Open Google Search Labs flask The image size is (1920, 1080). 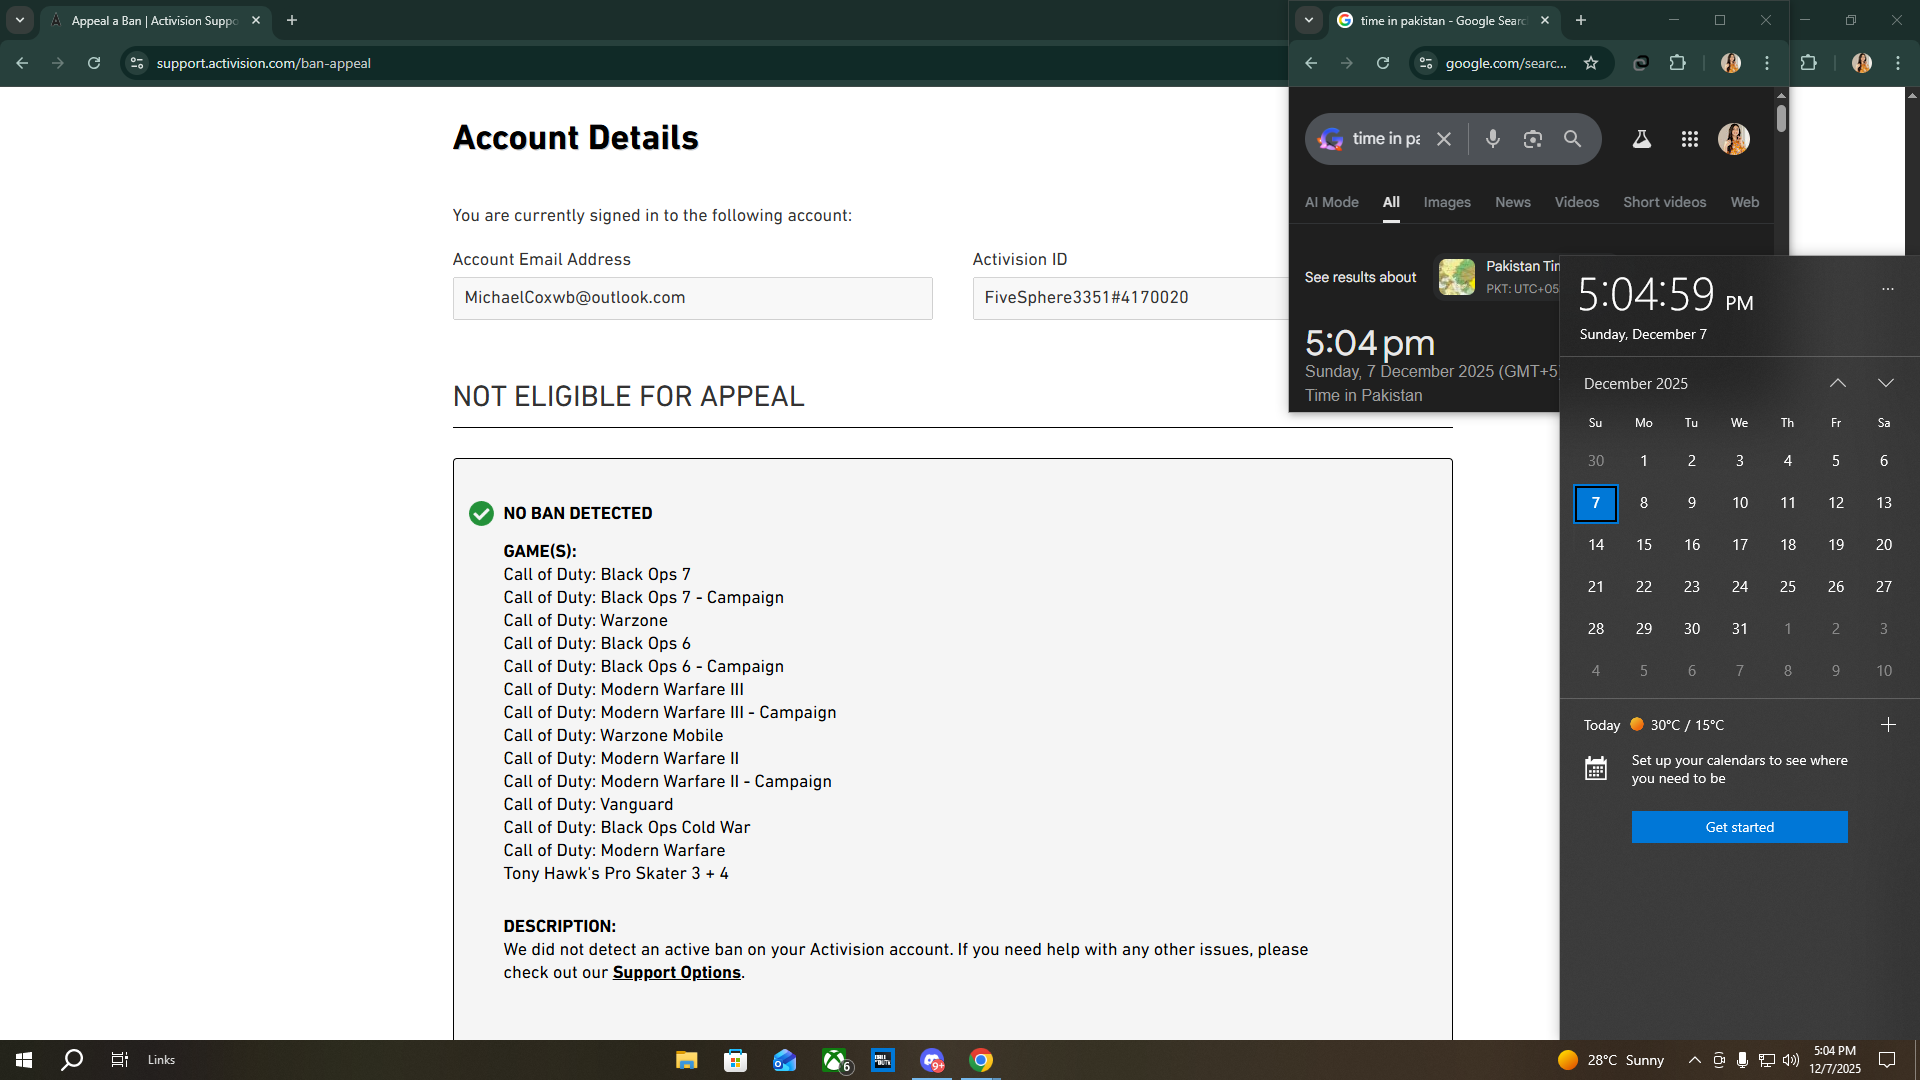(x=1642, y=139)
